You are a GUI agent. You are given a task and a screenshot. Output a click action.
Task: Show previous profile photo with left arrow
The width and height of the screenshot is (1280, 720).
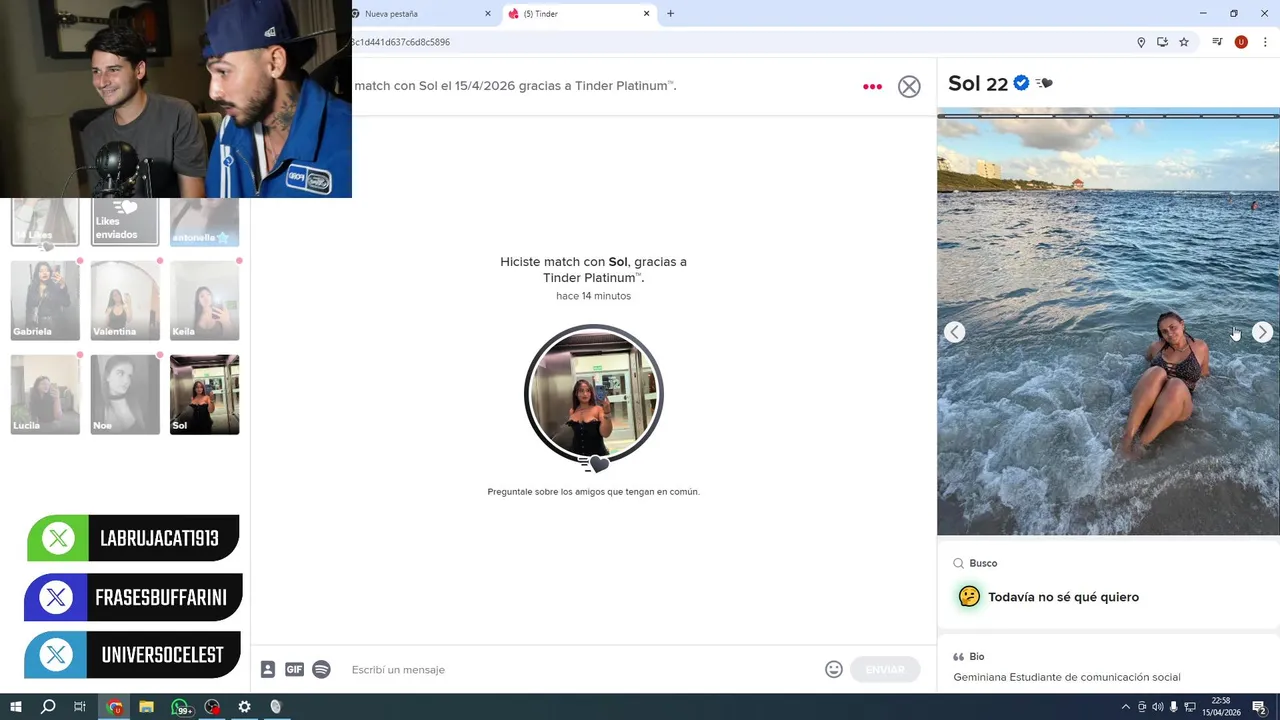[955, 332]
